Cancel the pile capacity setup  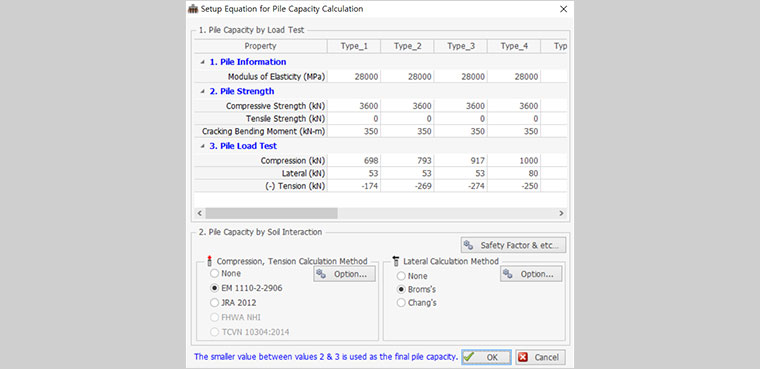(x=540, y=357)
